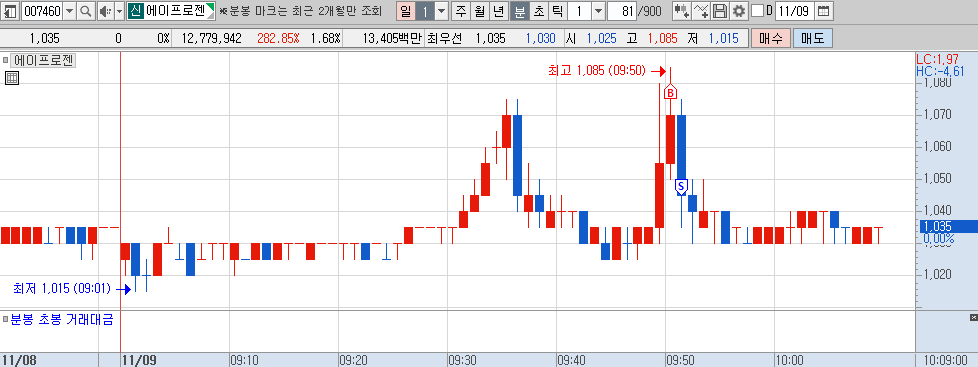Viewport: 978px width, 367px height.
Task: Click the minute interval field showing 1
Action: [579, 11]
